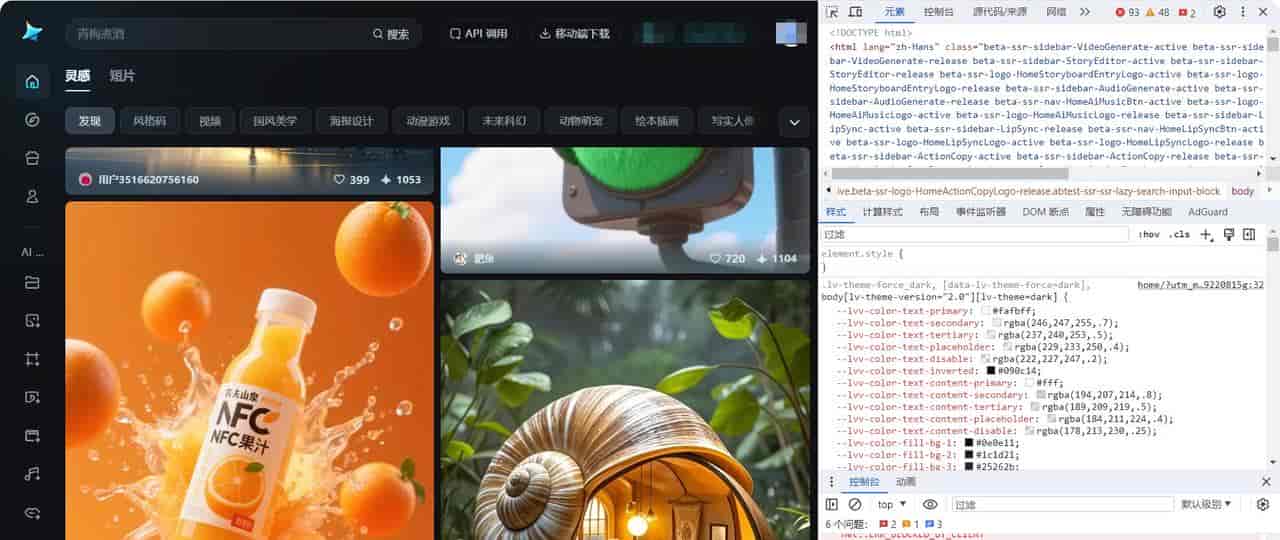Switch to DevTools 元素 tab

click(x=894, y=12)
